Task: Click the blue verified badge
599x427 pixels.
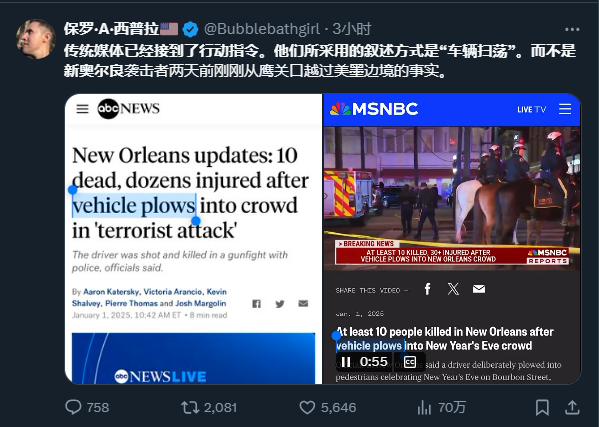Action: [x=190, y=29]
